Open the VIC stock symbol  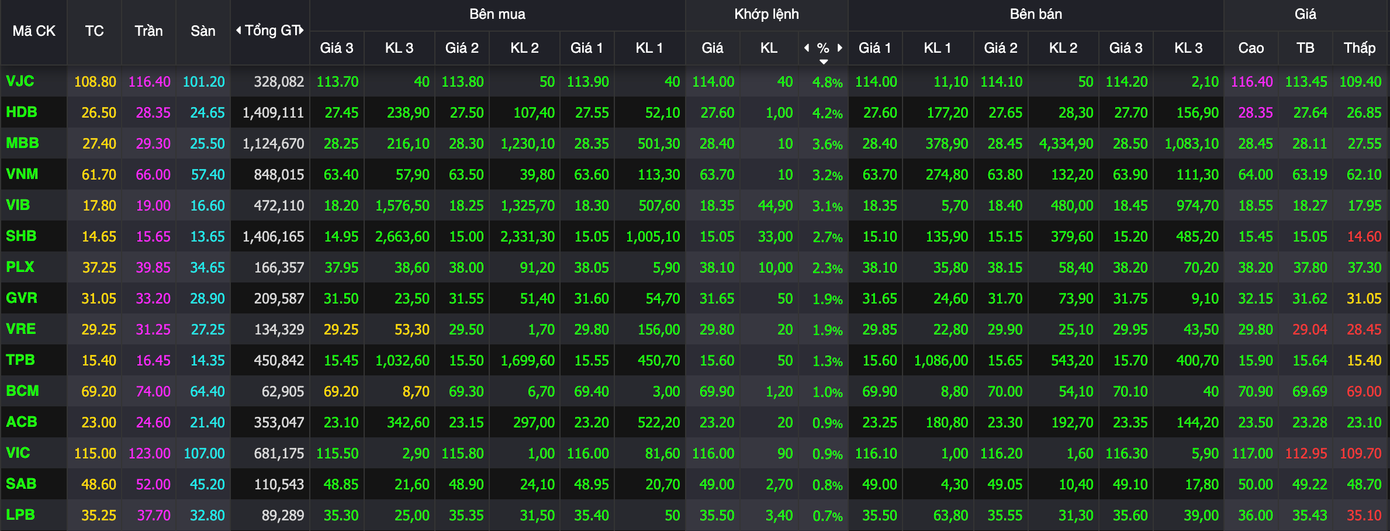pyautogui.click(x=18, y=453)
